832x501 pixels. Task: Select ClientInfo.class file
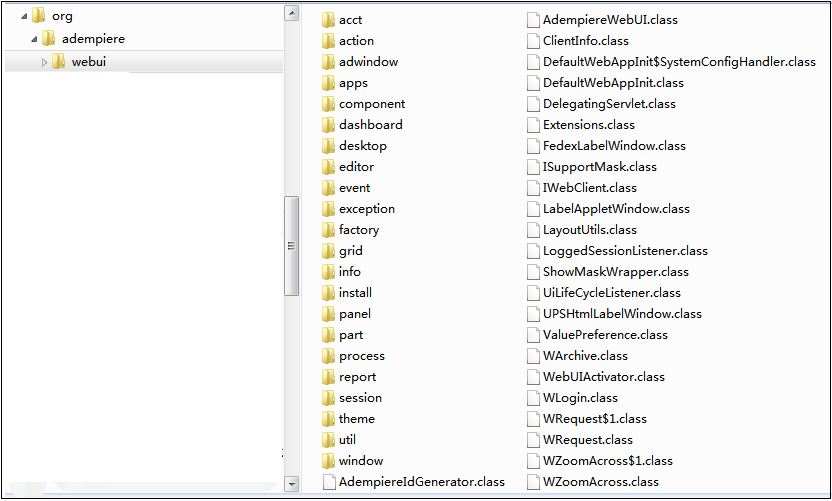[577, 41]
